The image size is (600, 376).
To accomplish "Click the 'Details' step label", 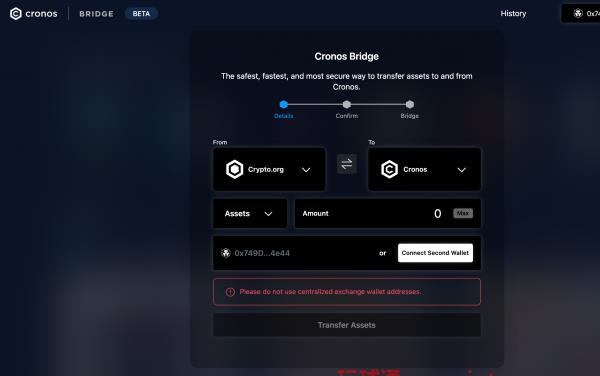I will coord(284,116).
